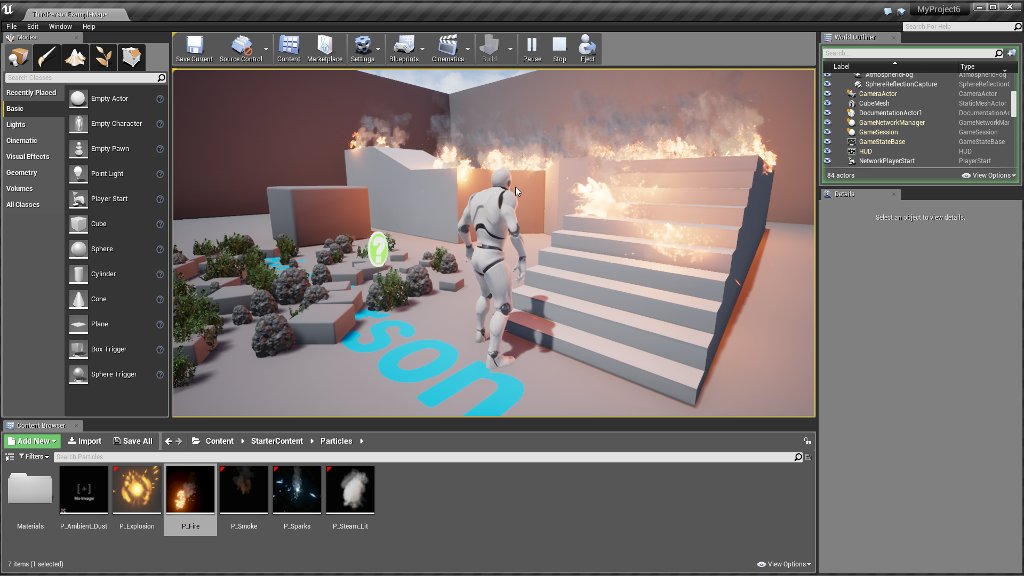Click the Cube primitive icon
Screen dimensions: 1024x576
[78, 224]
